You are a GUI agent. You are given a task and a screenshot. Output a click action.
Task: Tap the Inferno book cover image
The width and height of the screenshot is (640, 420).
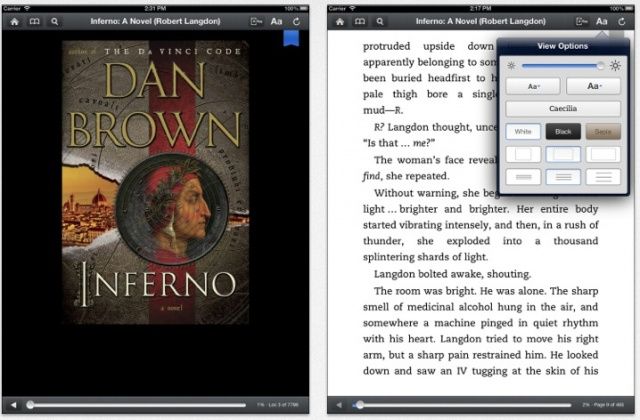click(x=155, y=182)
